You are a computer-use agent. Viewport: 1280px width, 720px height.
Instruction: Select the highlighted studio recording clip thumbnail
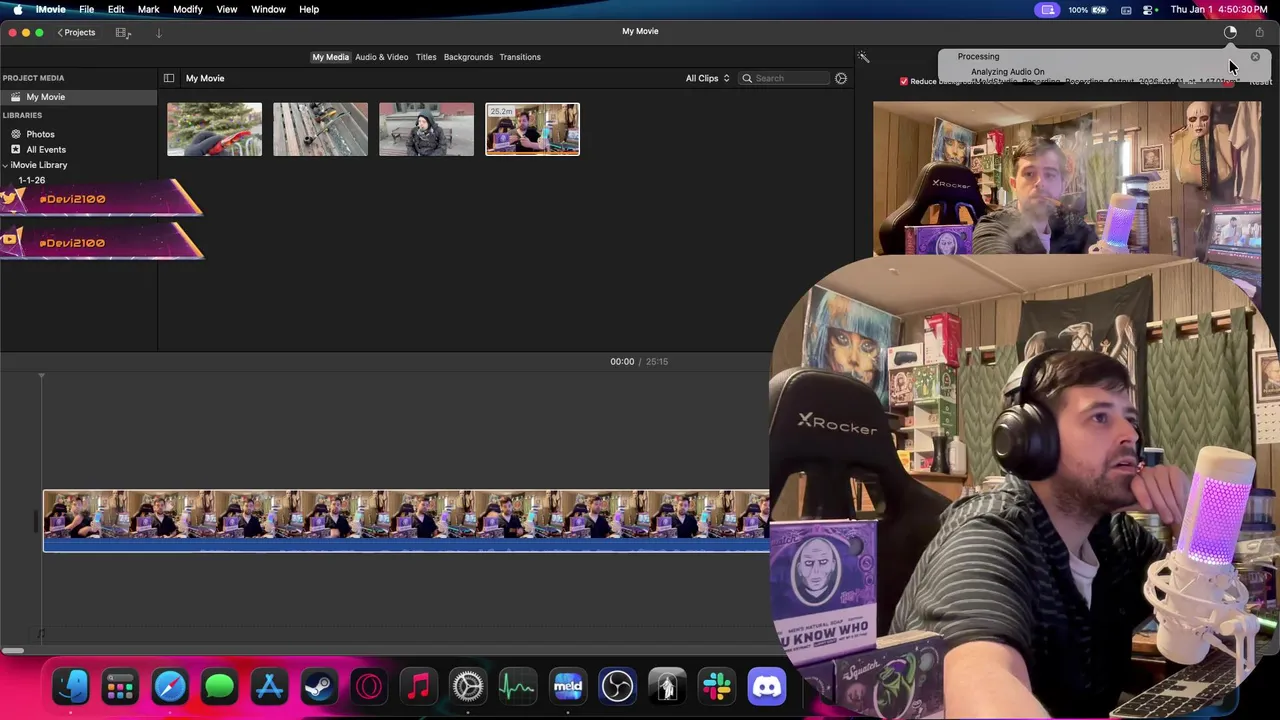[532, 129]
